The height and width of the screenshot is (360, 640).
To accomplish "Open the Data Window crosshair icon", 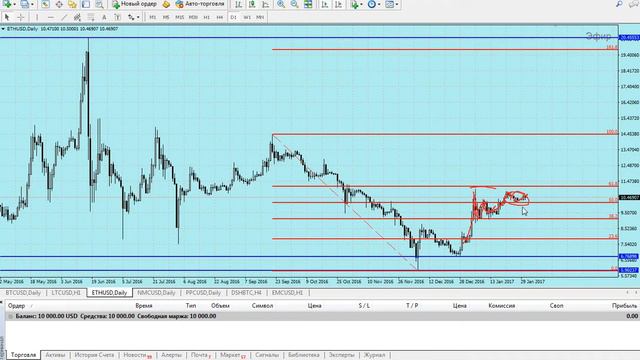I will pos(59,4).
